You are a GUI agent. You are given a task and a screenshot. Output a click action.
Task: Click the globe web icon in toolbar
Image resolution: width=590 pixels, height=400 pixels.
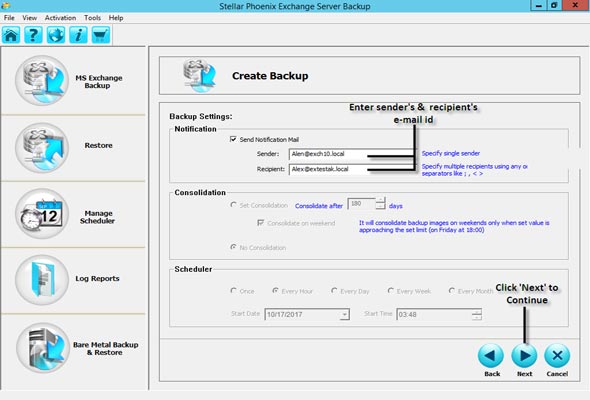[x=56, y=35]
